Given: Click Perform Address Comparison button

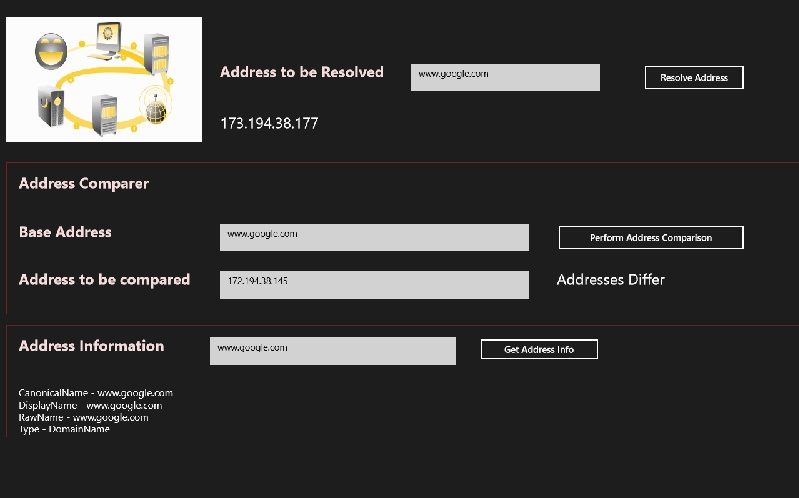Looking at the screenshot, I should tap(651, 238).
